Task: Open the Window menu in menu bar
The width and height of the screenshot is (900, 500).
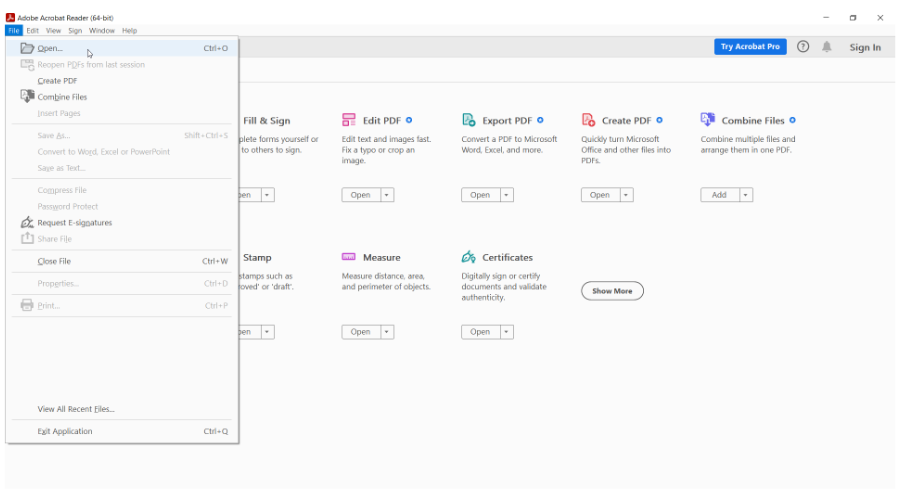Action: 102,30
